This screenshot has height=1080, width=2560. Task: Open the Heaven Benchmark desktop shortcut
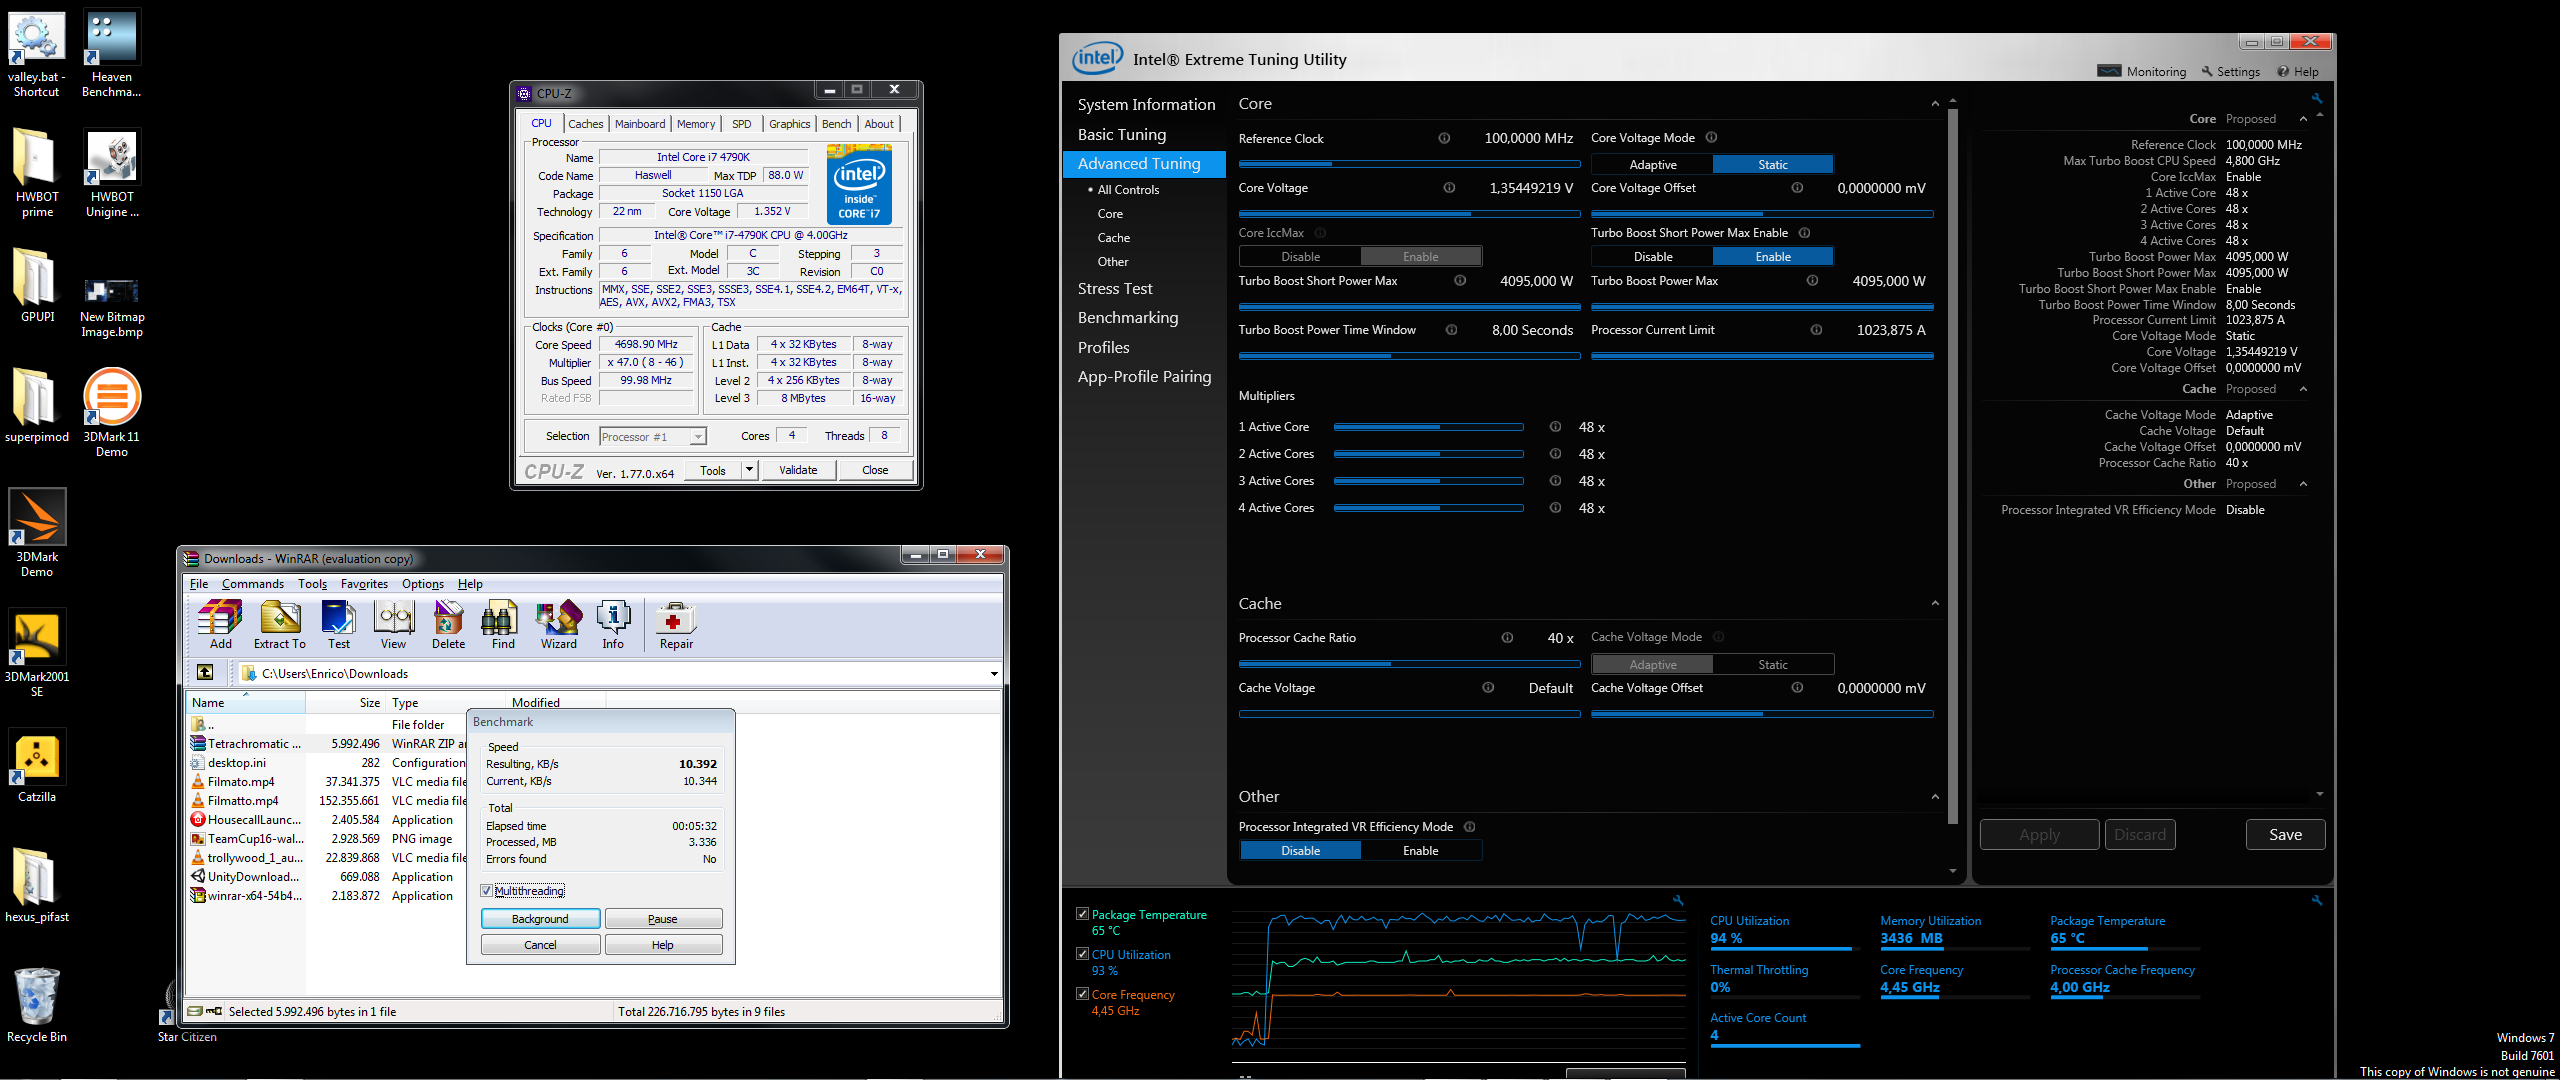[x=111, y=54]
